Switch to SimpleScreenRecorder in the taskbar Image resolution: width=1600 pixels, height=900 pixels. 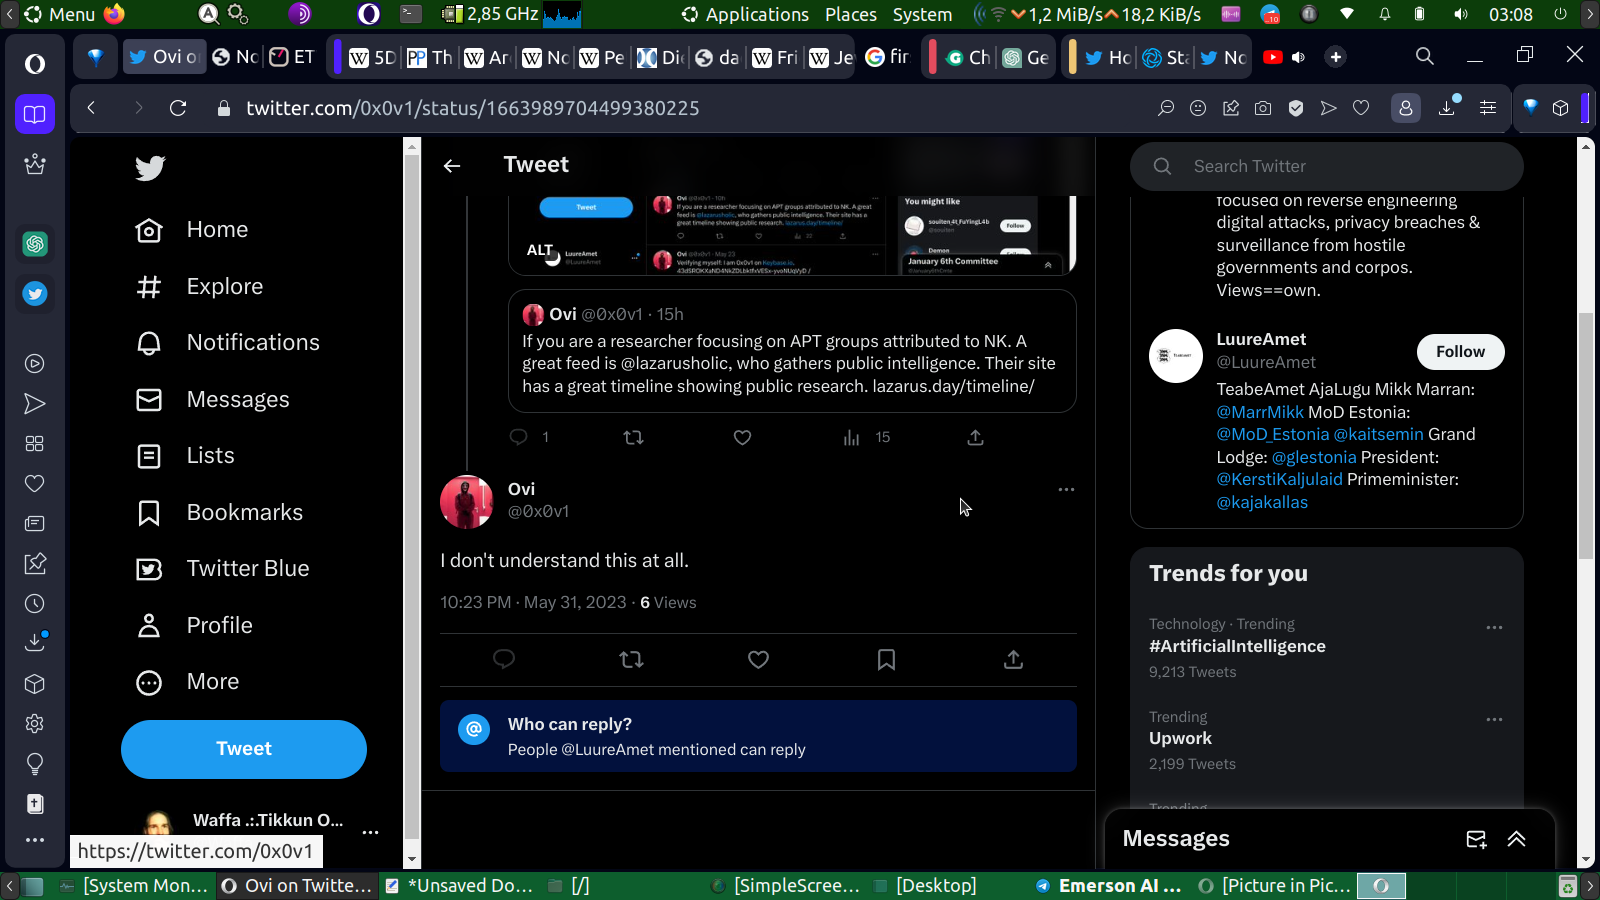pos(786,886)
